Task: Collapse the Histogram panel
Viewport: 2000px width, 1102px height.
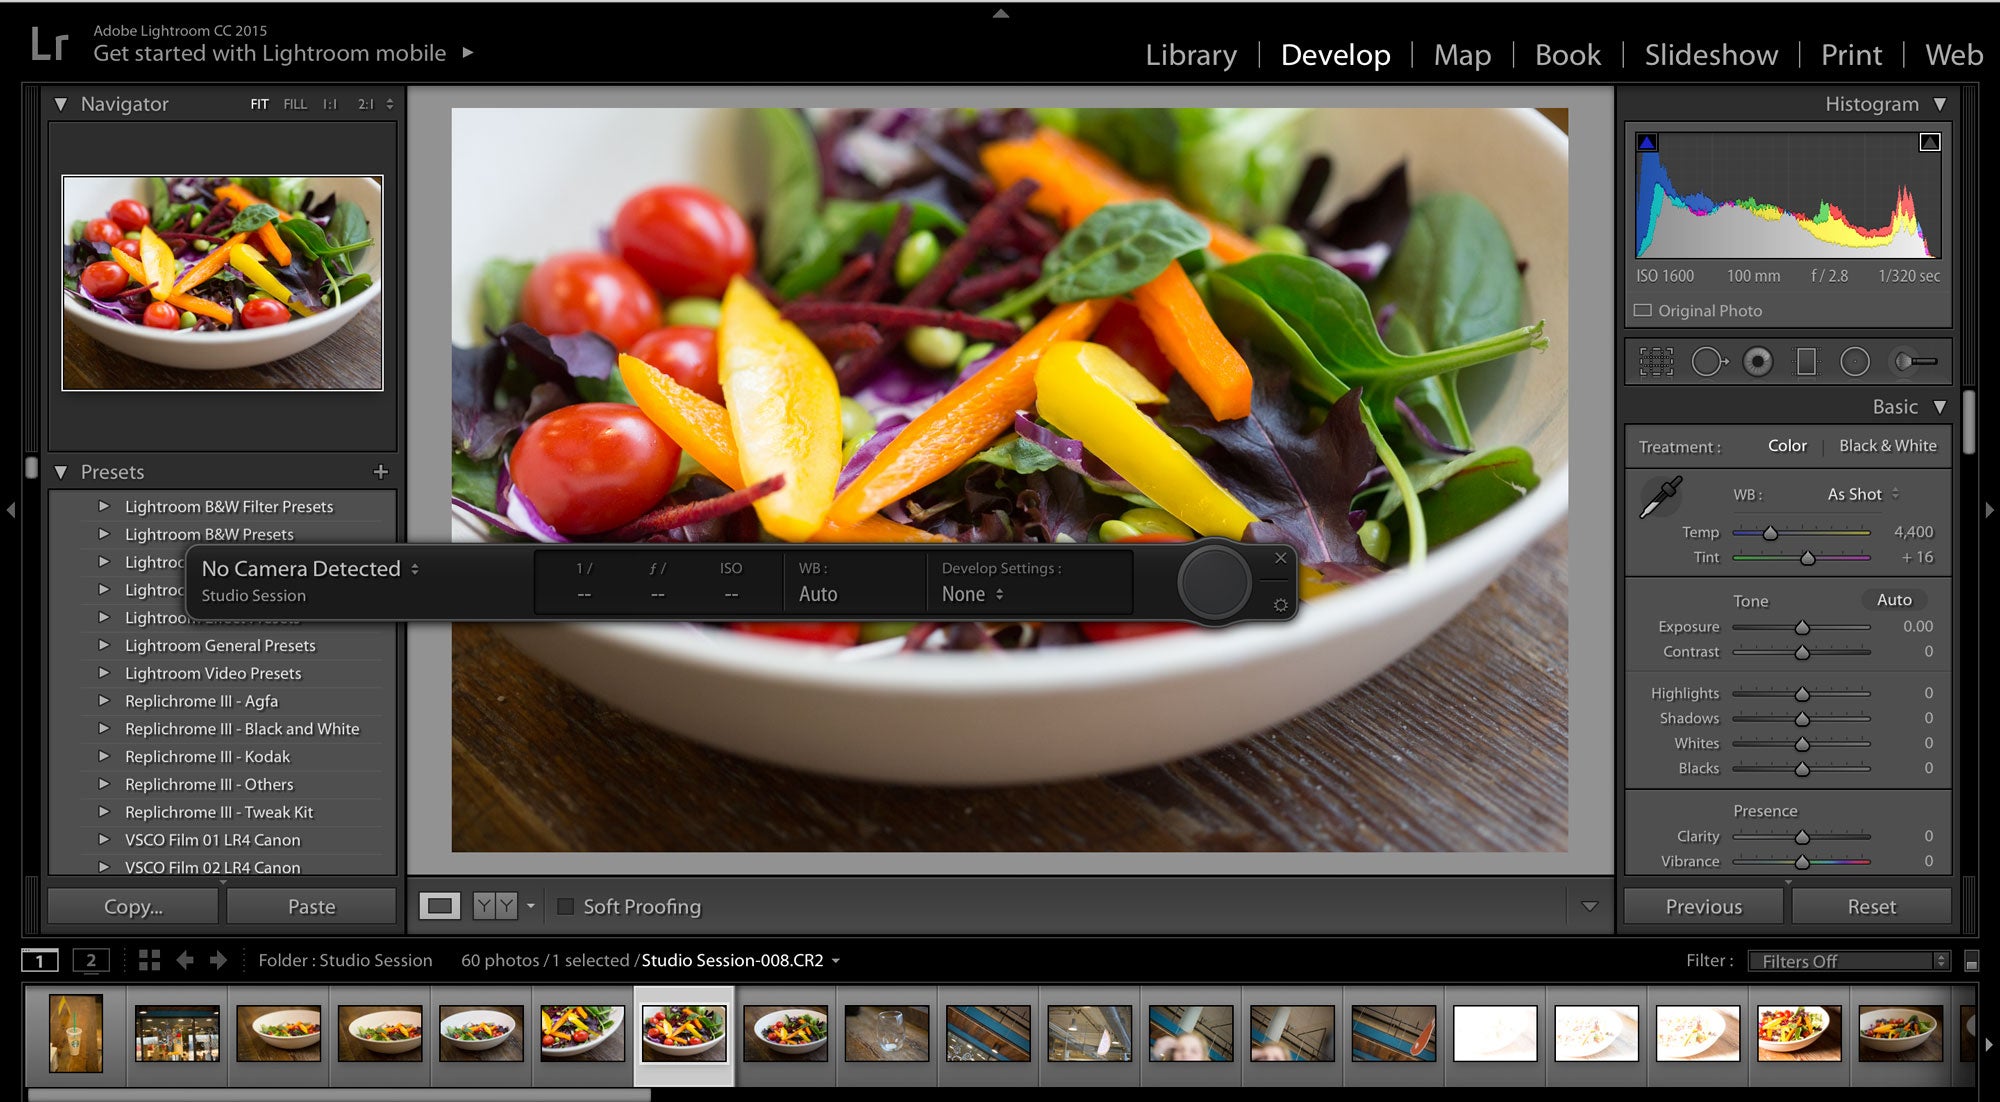Action: tap(1940, 104)
